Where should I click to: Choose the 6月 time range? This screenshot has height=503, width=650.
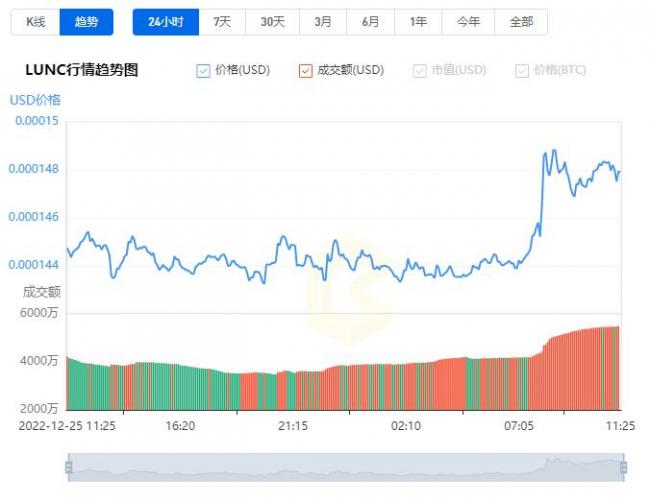[x=370, y=22]
